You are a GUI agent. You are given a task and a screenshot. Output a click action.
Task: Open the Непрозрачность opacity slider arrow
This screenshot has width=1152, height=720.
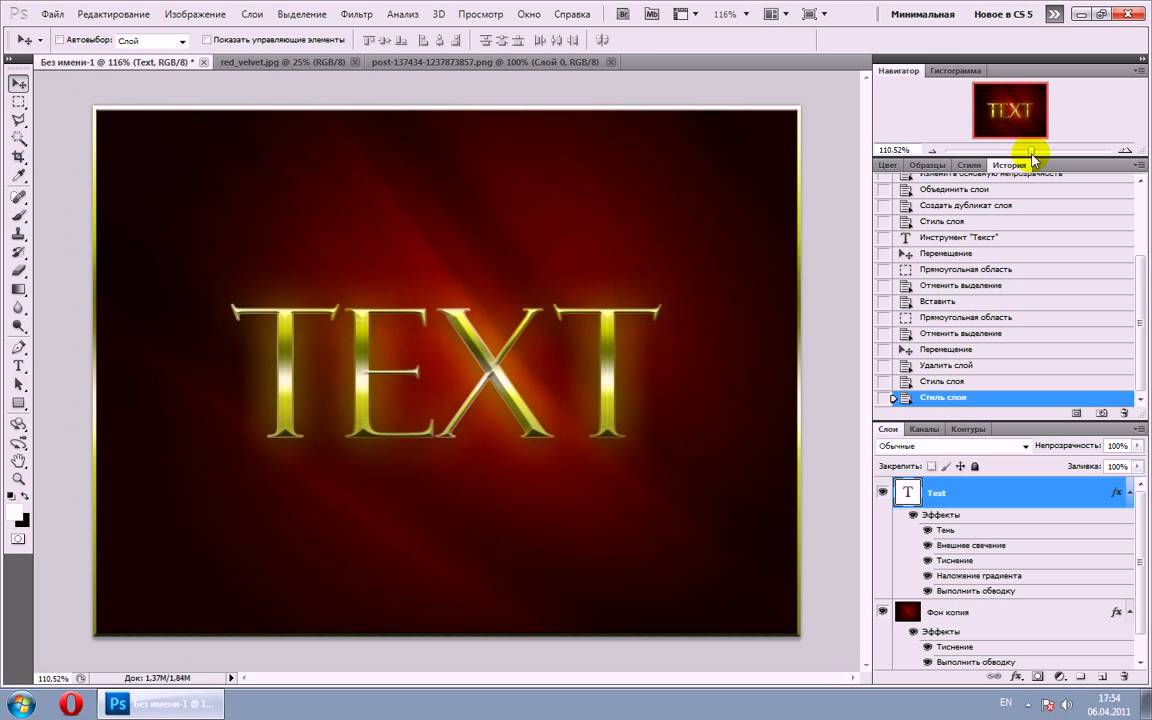[1138, 446]
